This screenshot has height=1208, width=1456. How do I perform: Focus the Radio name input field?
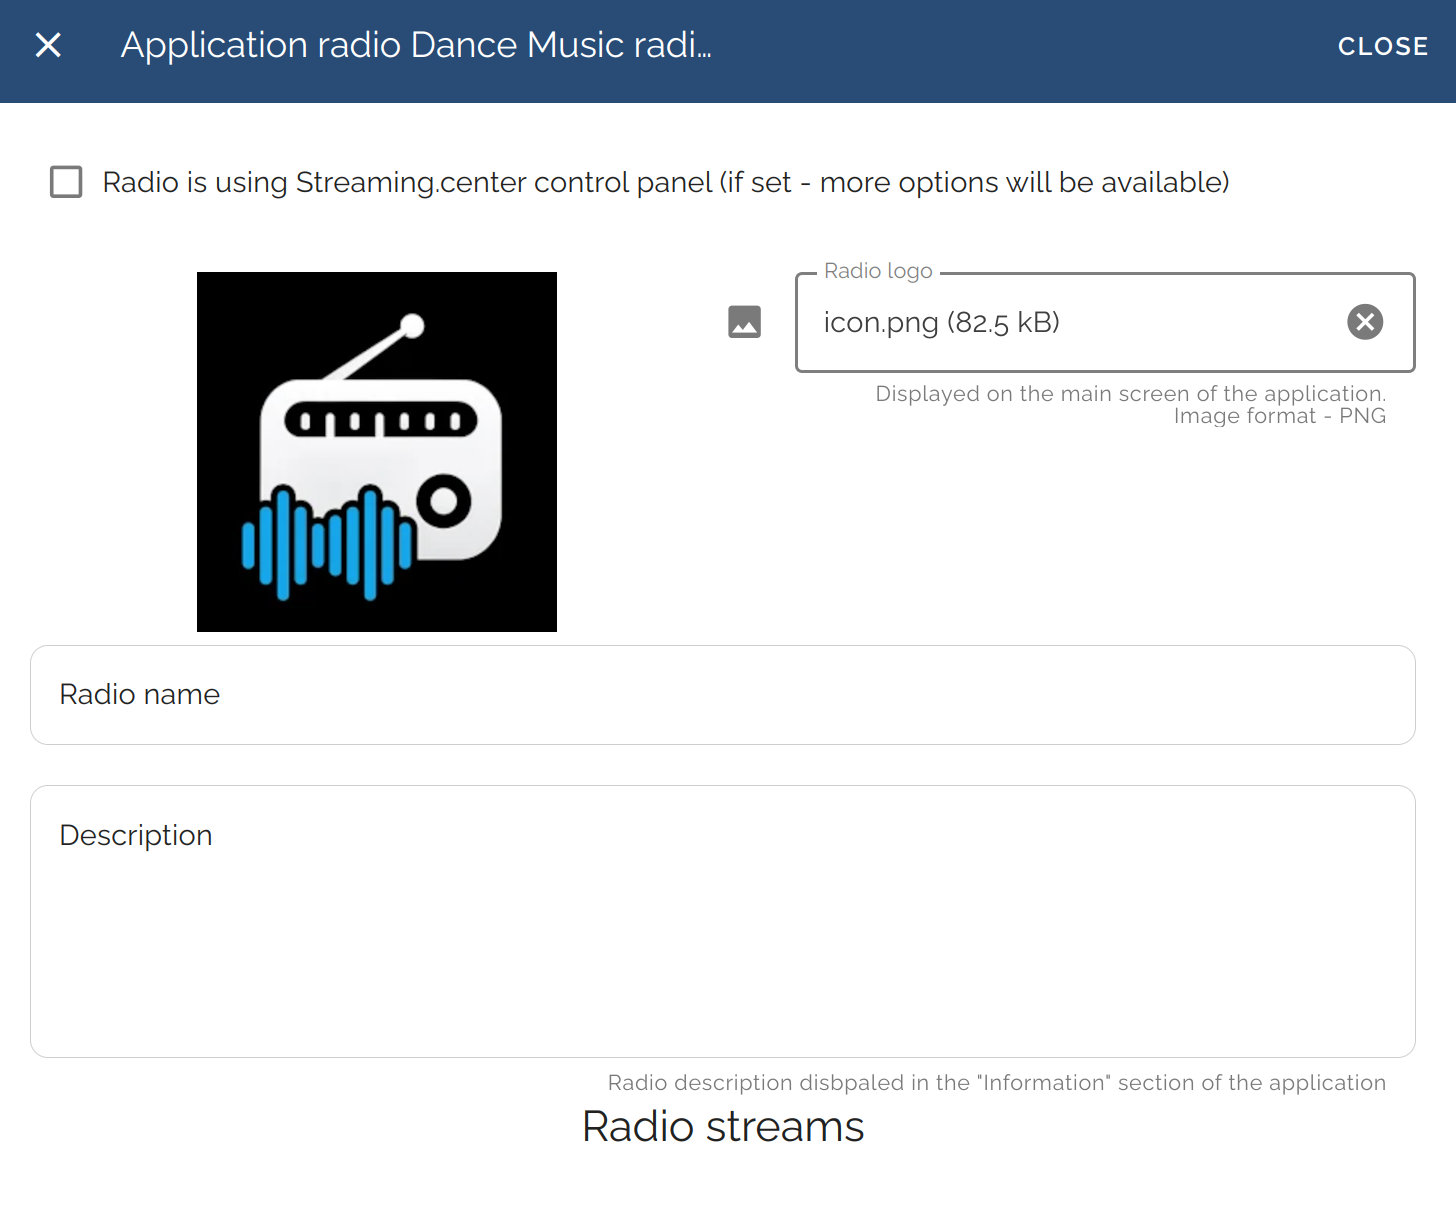pos(722,695)
